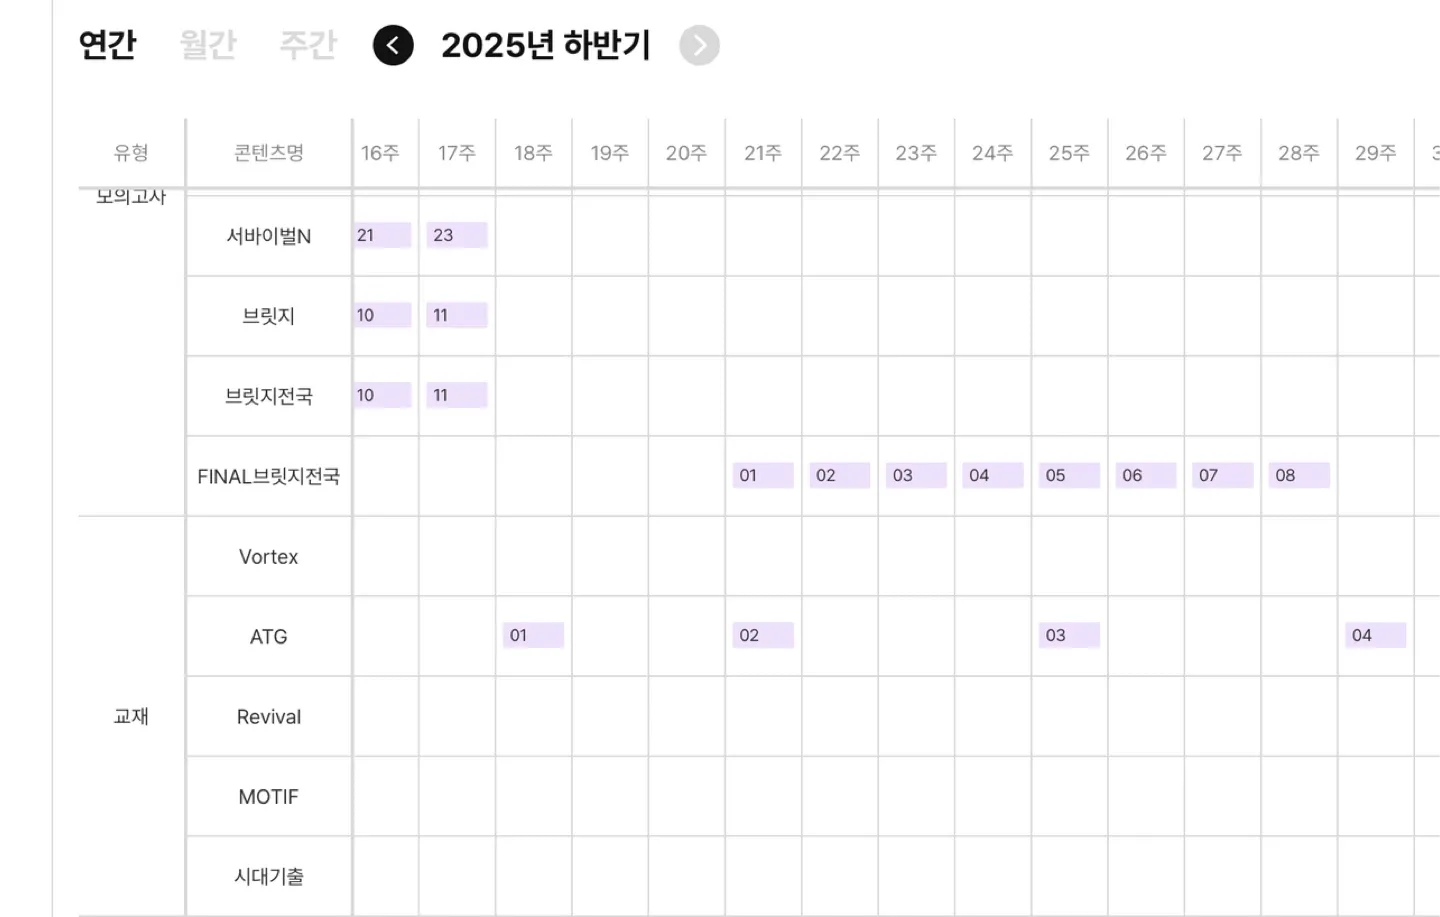Select ATG item 03 in week 25
Image resolution: width=1440 pixels, height=917 pixels.
[1070, 635]
